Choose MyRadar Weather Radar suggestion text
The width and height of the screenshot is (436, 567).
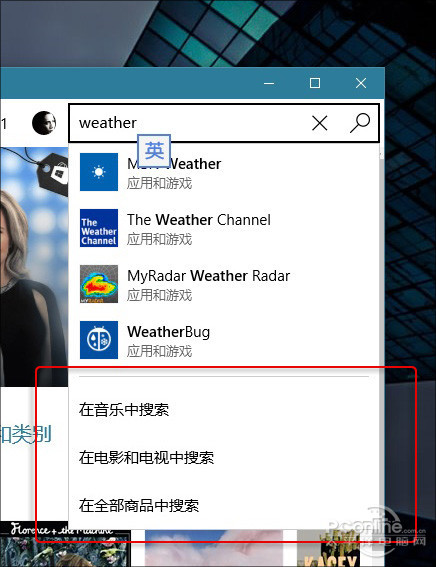pos(209,276)
